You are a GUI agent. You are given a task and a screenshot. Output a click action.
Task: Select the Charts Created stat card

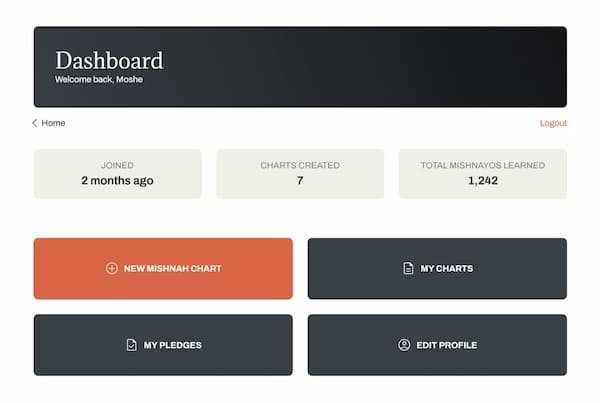pyautogui.click(x=300, y=174)
